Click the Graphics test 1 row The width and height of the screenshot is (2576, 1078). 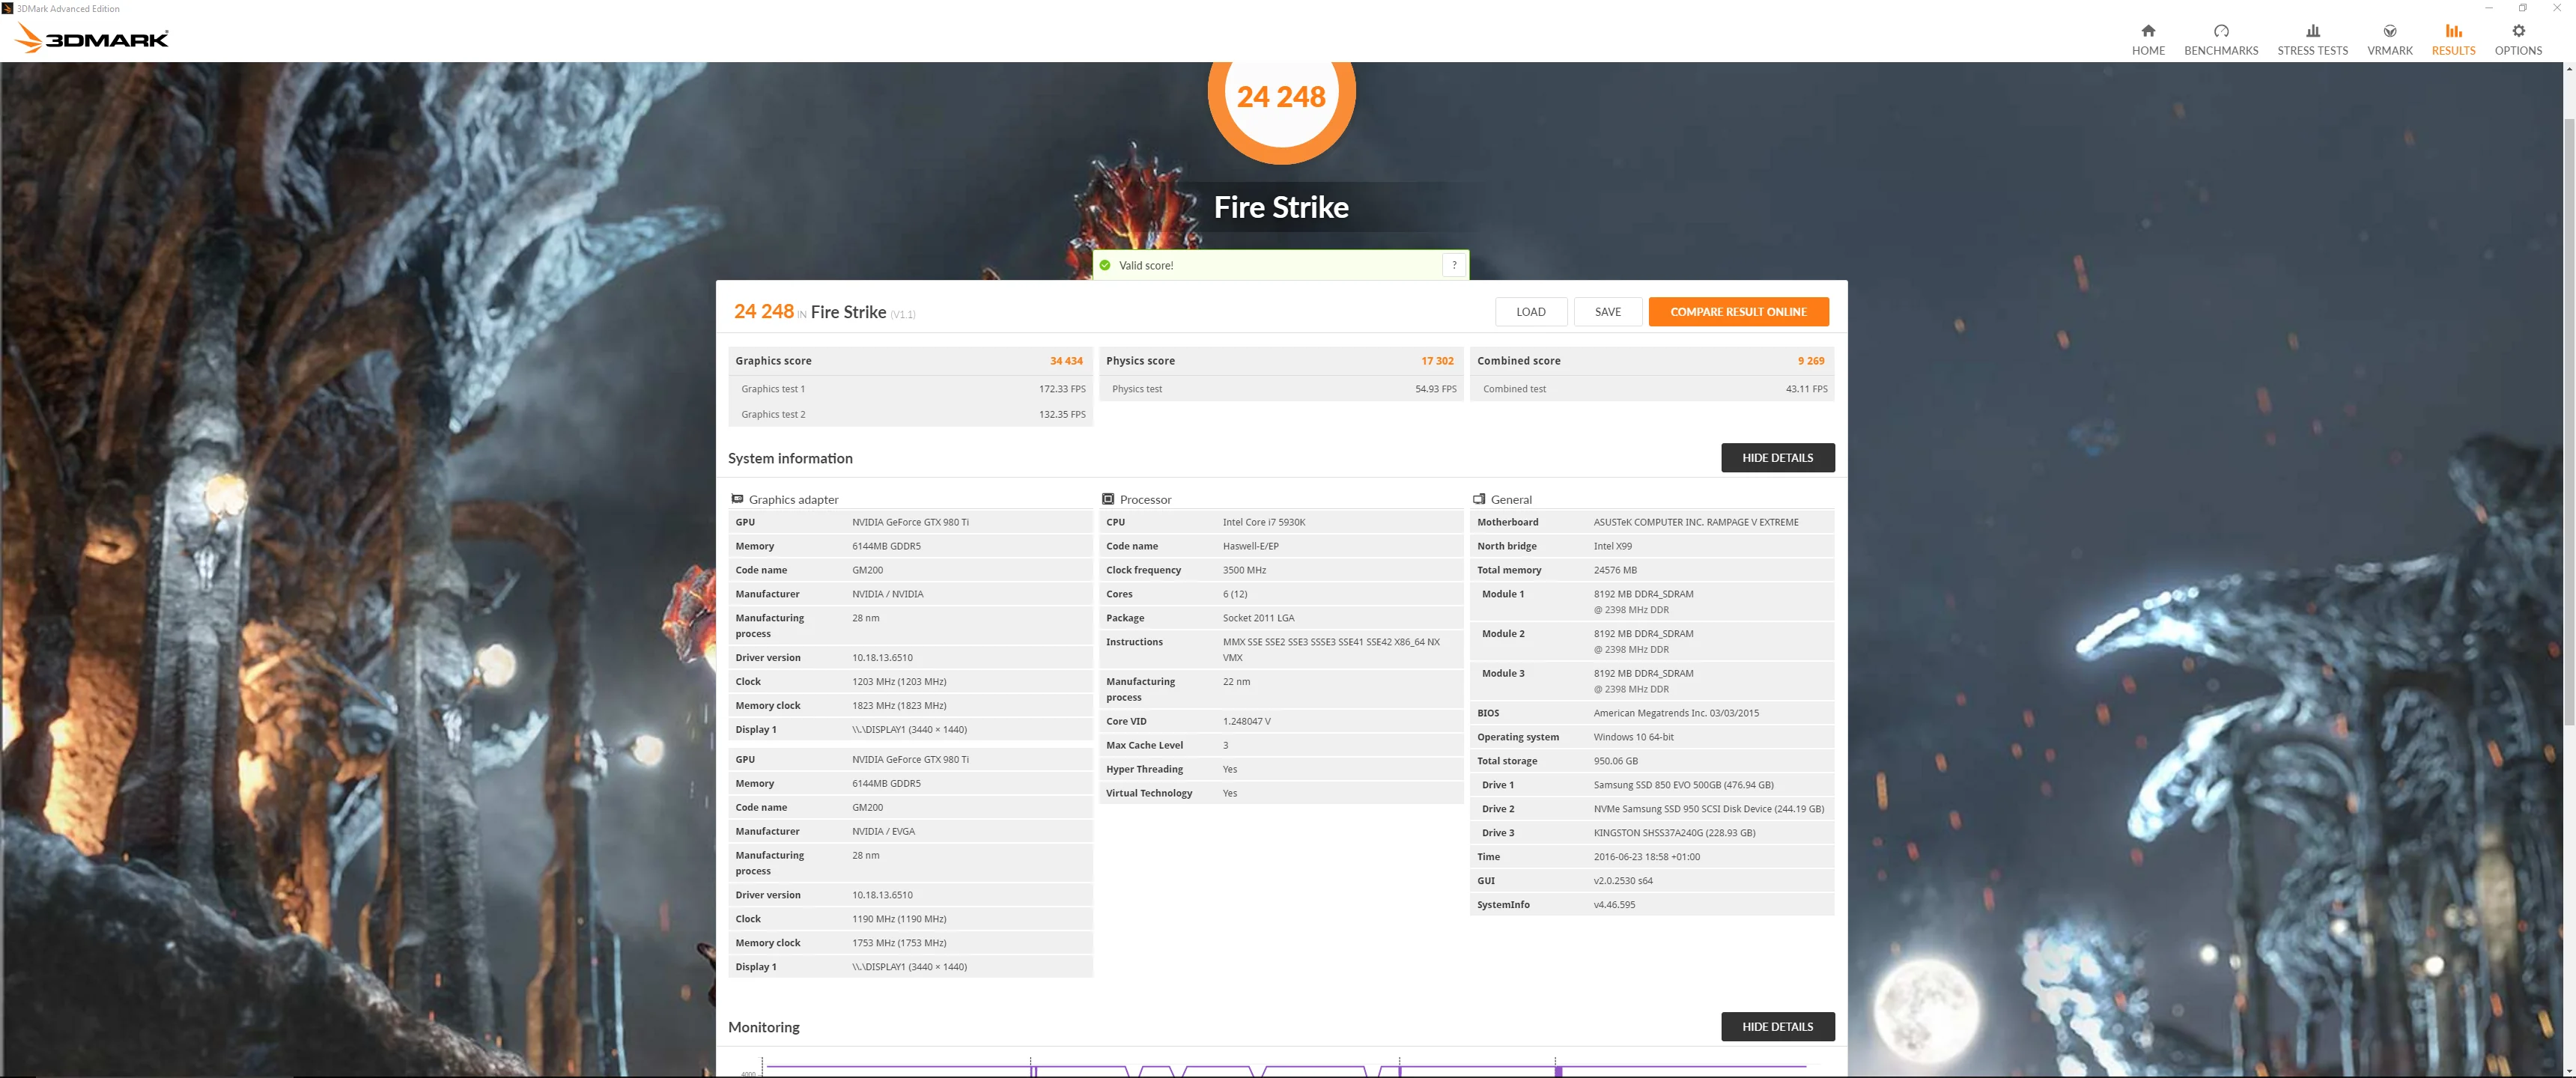(x=910, y=389)
